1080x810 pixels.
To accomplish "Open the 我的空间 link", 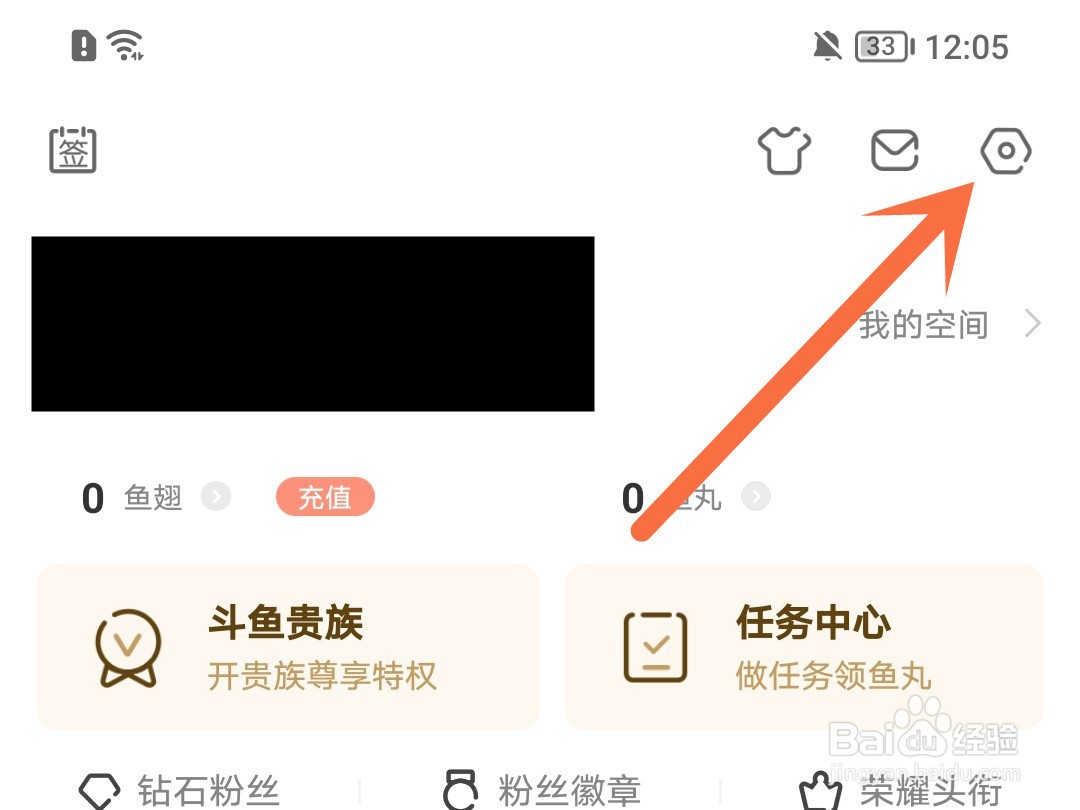I will [x=924, y=324].
